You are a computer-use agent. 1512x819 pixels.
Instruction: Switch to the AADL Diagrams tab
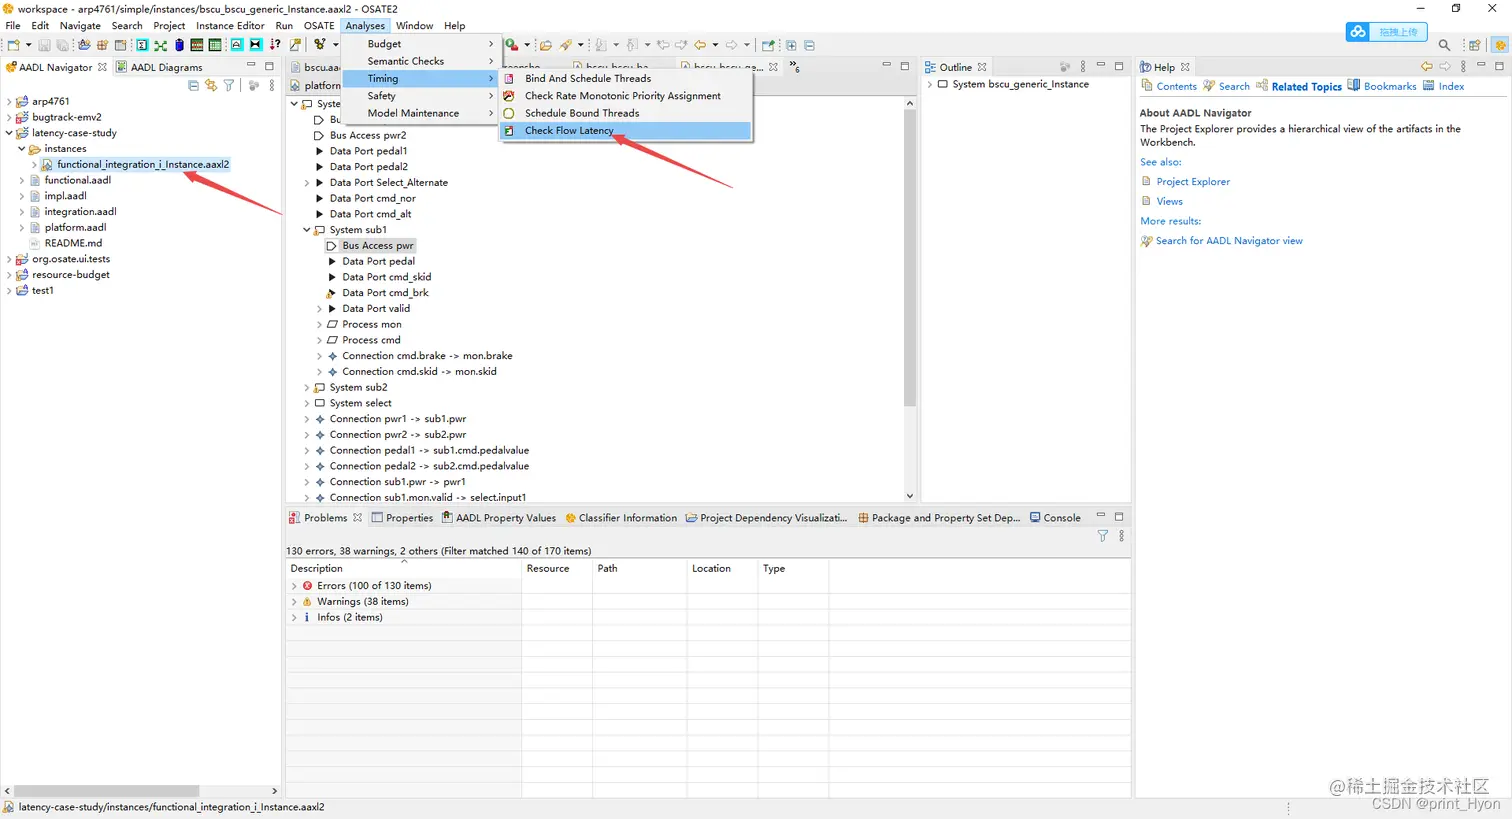(159, 67)
